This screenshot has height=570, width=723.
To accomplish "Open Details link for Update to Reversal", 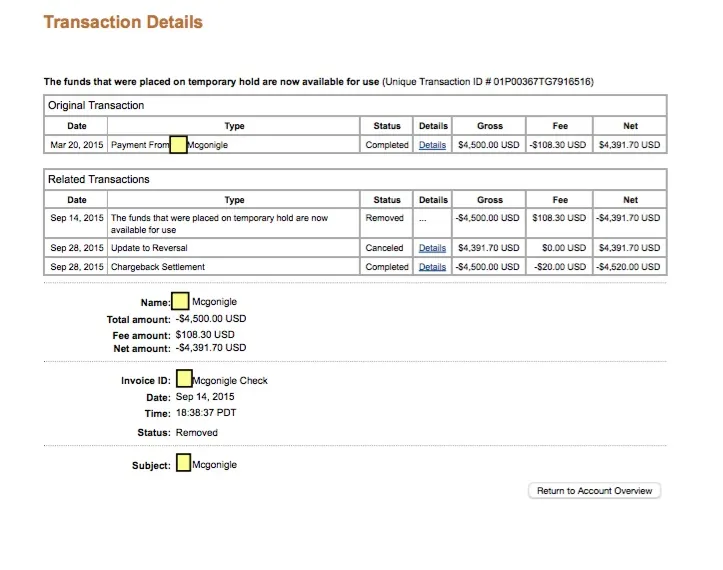I will [x=432, y=248].
